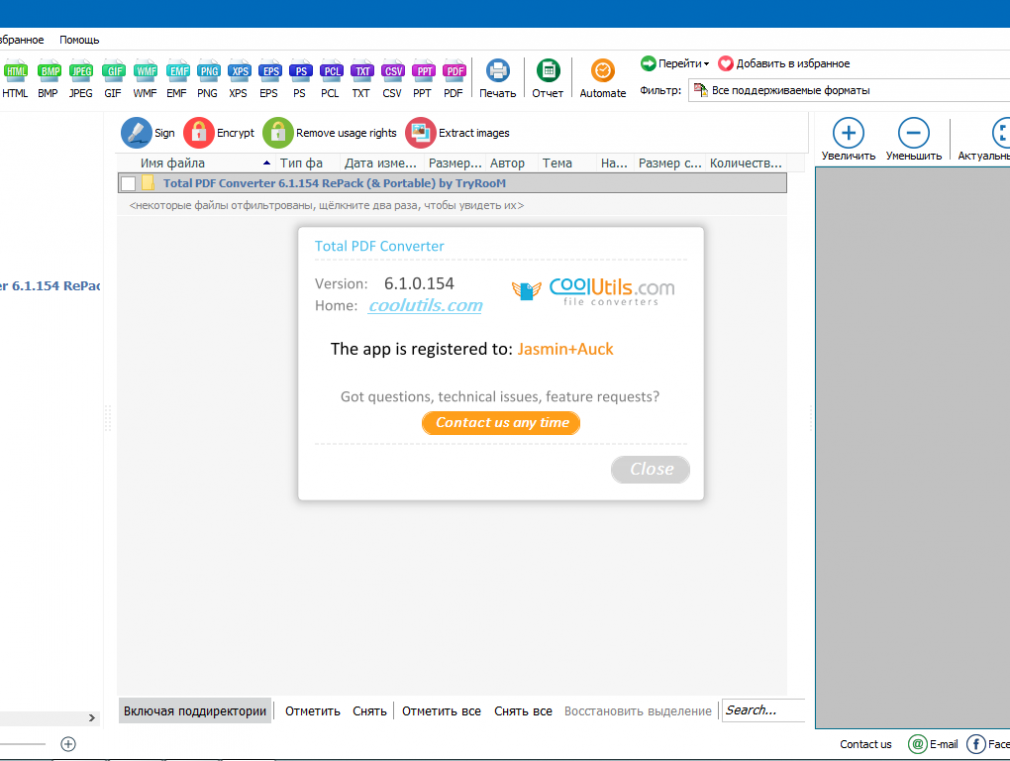Click Contact us any time button
The width and height of the screenshot is (1010, 761).
501,423
